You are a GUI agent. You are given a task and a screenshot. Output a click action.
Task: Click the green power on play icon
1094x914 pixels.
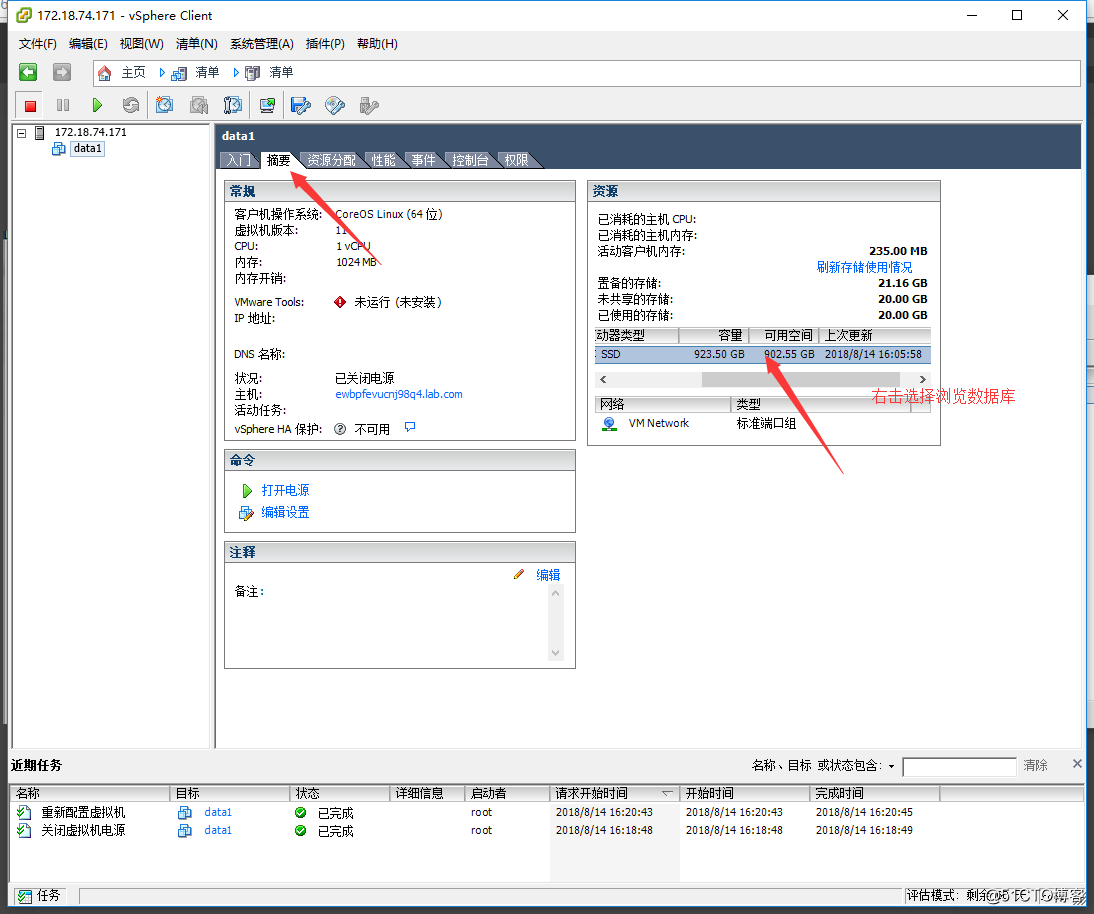tap(97, 105)
